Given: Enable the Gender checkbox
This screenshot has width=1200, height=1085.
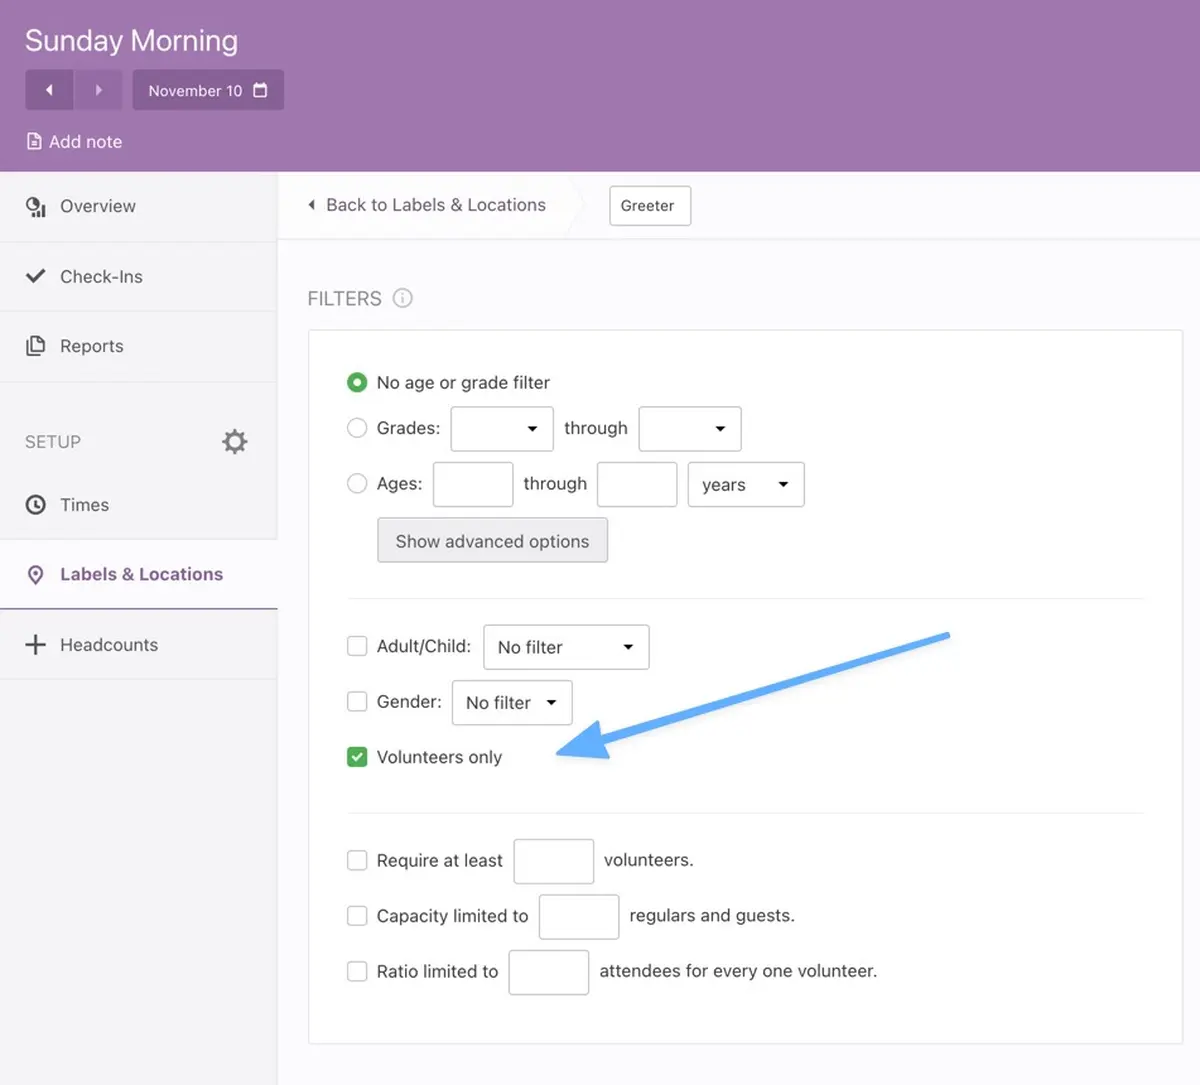Looking at the screenshot, I should [x=357, y=702].
